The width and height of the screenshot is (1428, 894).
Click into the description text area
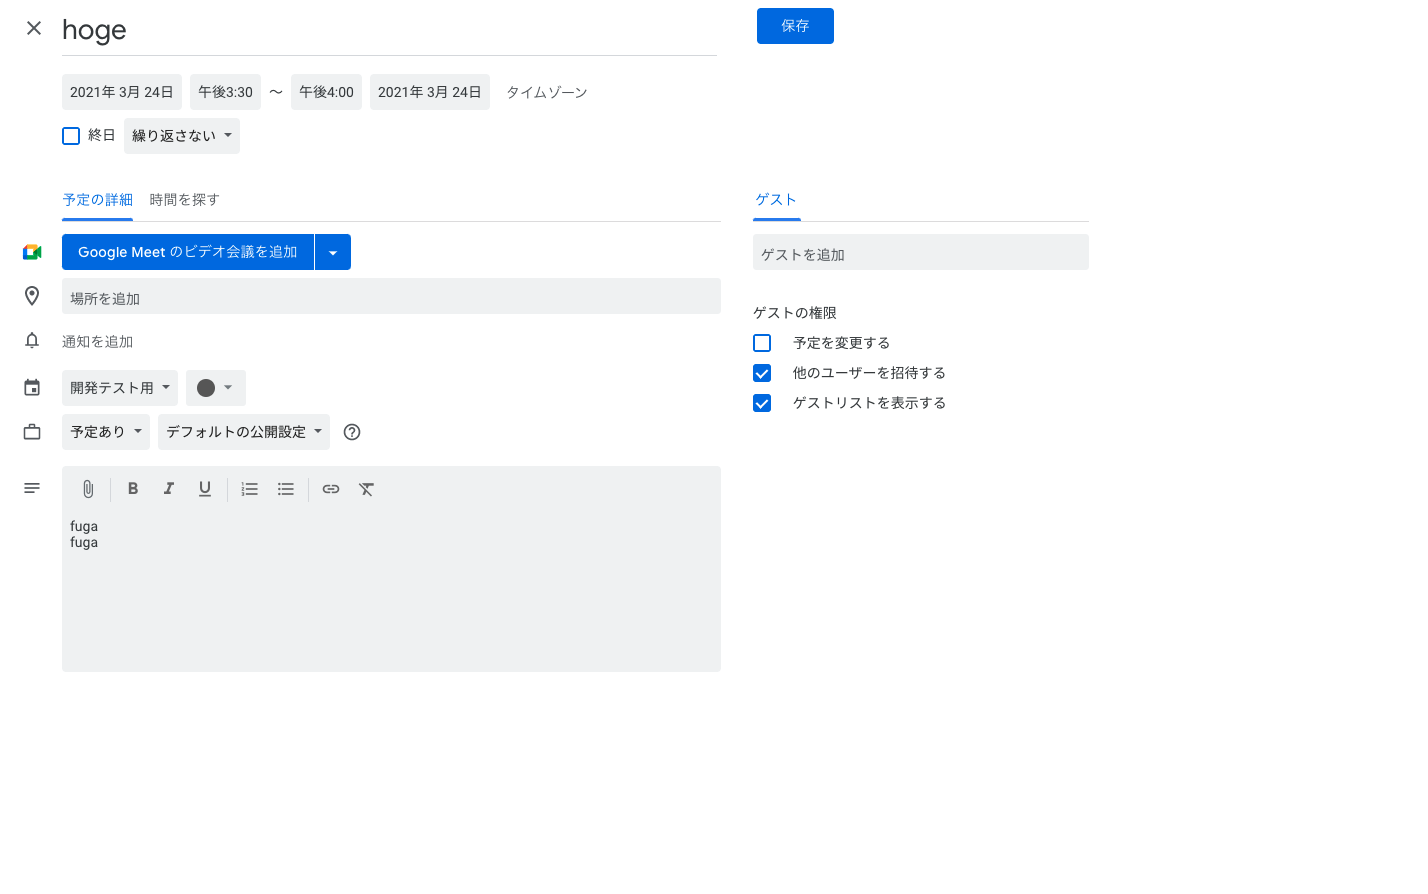click(391, 590)
